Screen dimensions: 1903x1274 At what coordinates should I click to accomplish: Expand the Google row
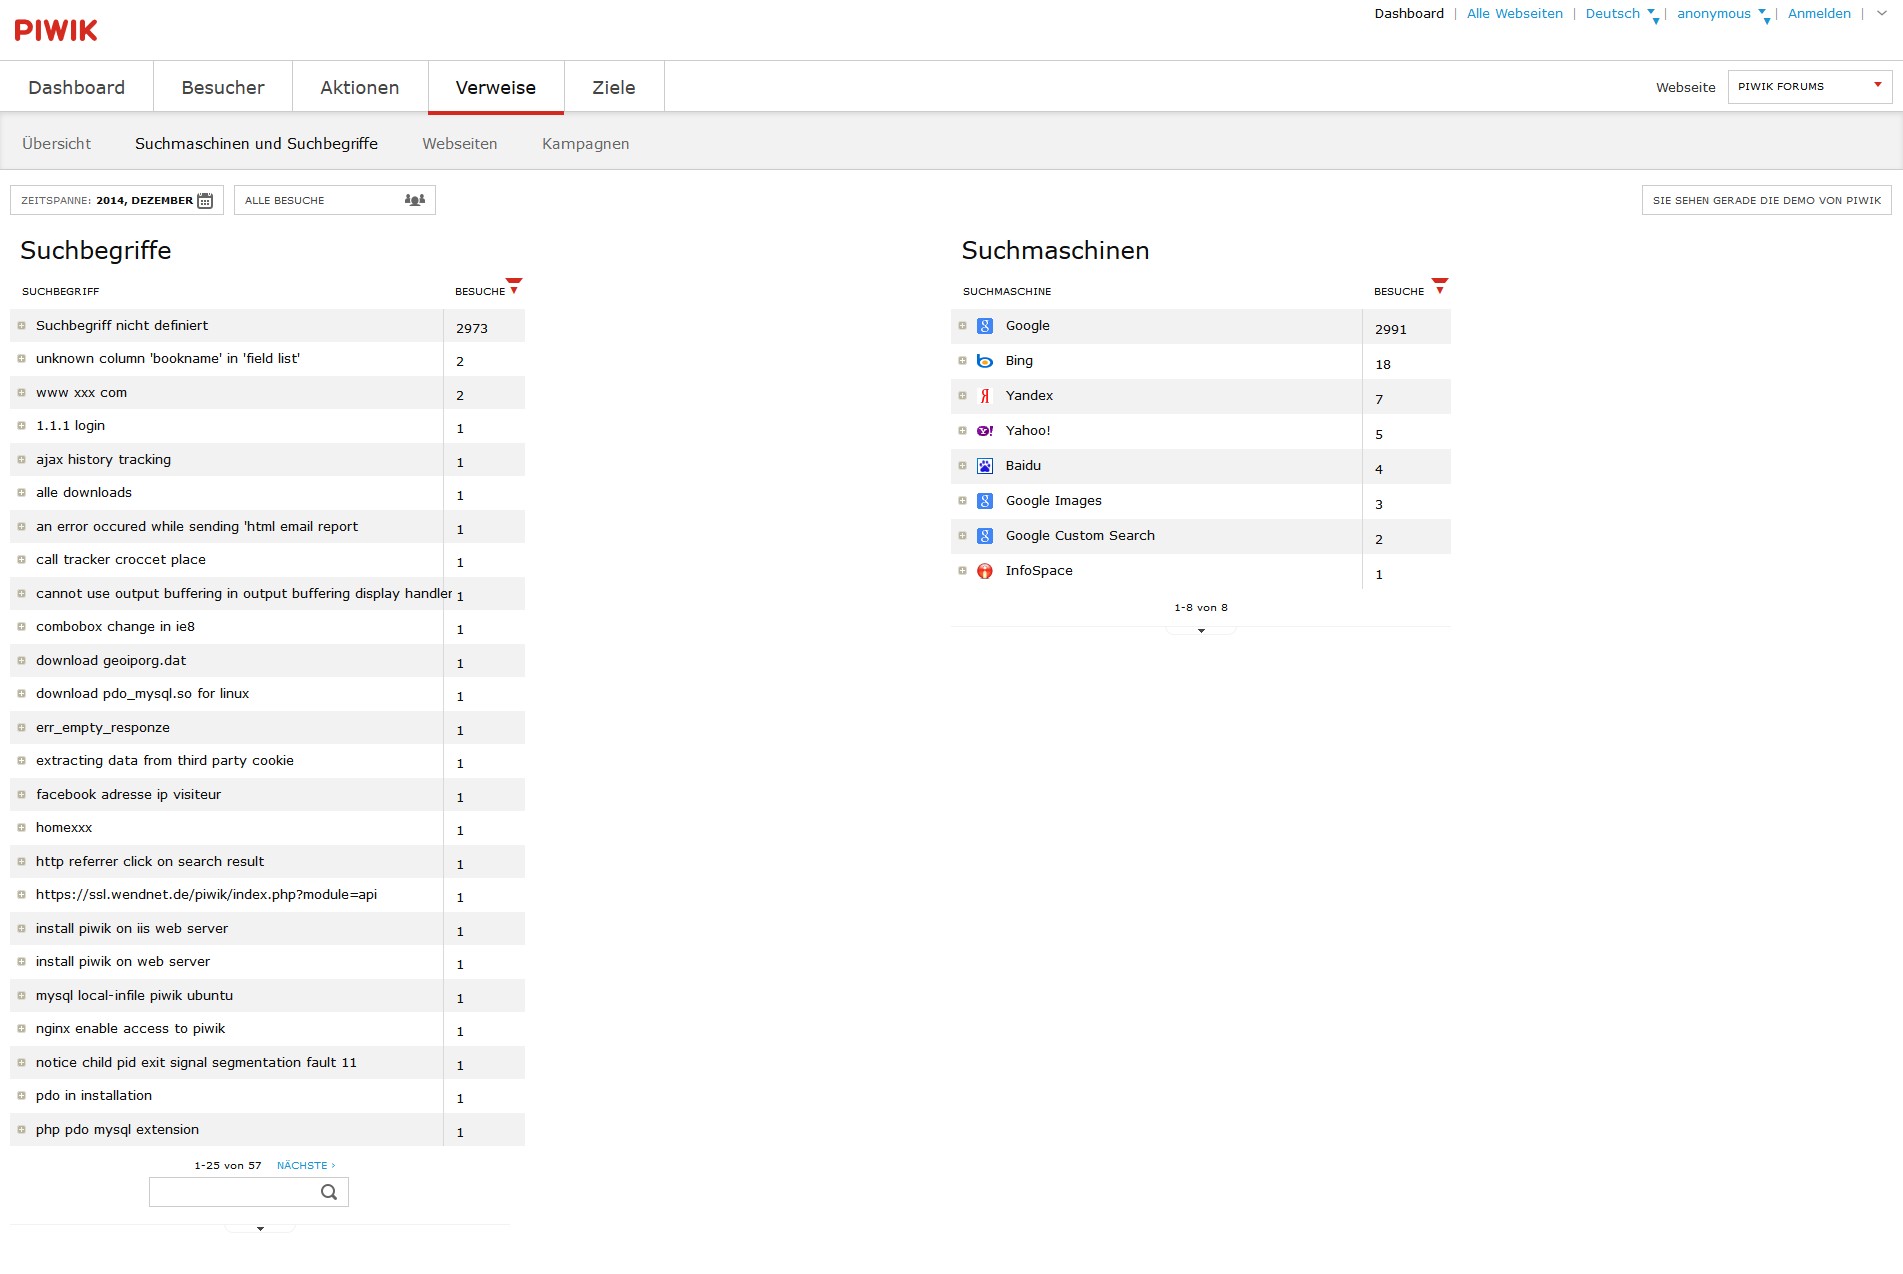point(962,326)
